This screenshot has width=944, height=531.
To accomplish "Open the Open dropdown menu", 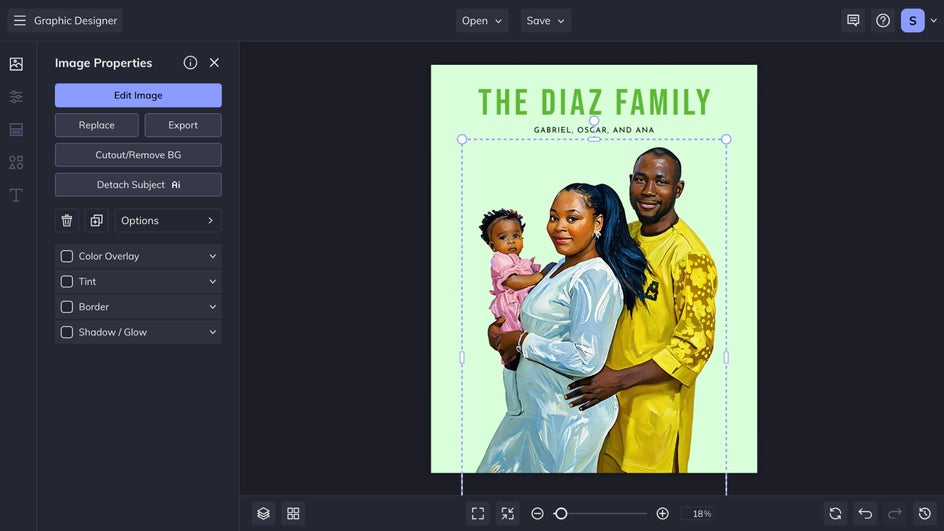I will point(482,20).
